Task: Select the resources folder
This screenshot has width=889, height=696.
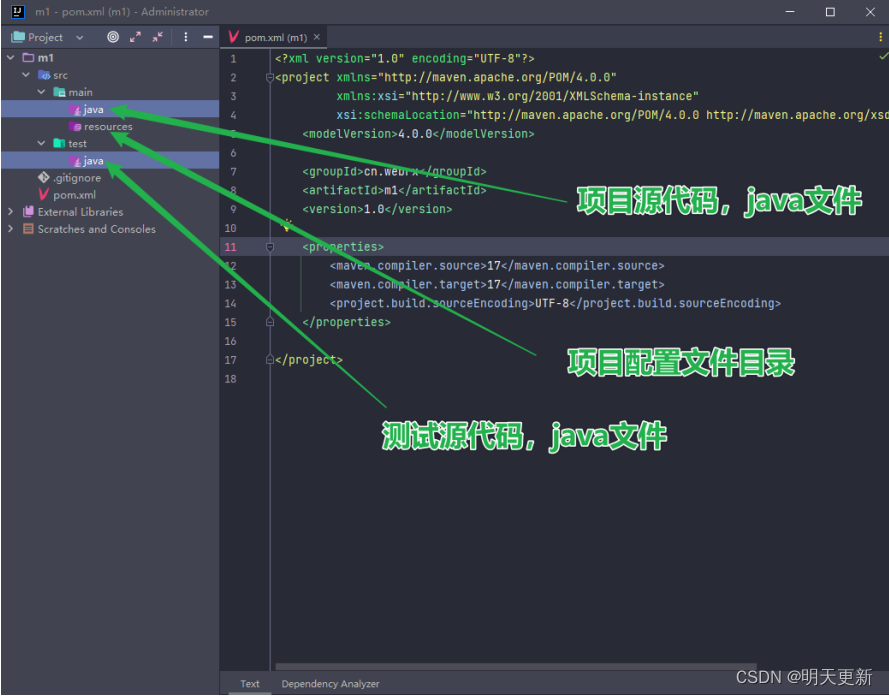Action: (x=108, y=126)
